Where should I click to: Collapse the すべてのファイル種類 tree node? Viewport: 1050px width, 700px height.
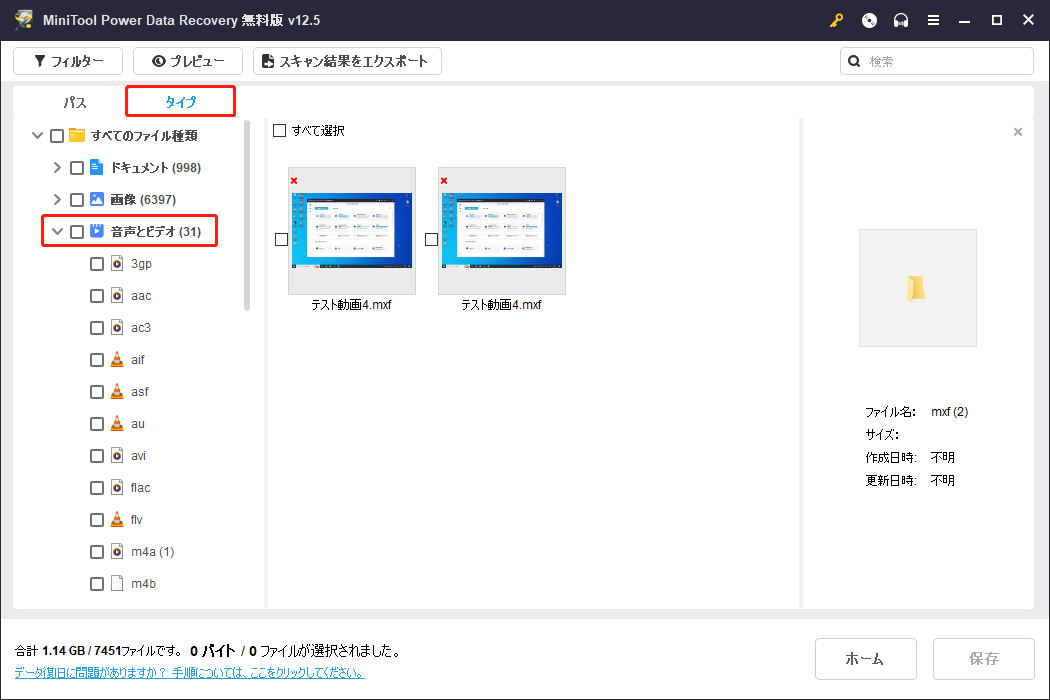(38, 135)
